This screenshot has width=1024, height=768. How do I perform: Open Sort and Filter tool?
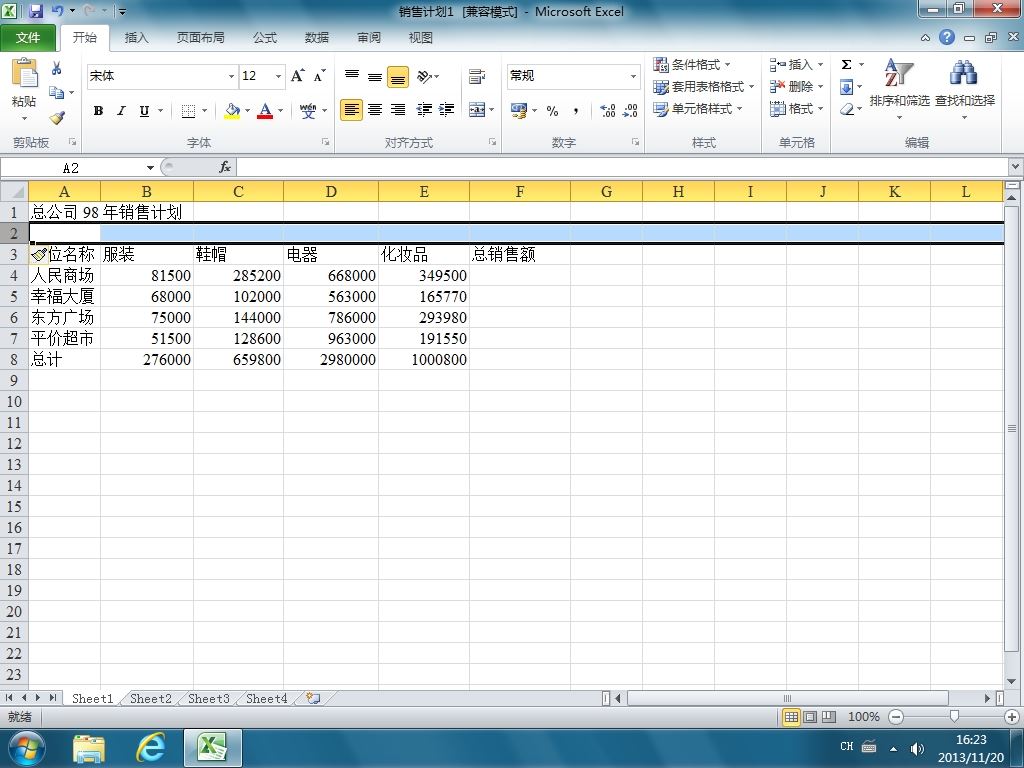[x=899, y=89]
